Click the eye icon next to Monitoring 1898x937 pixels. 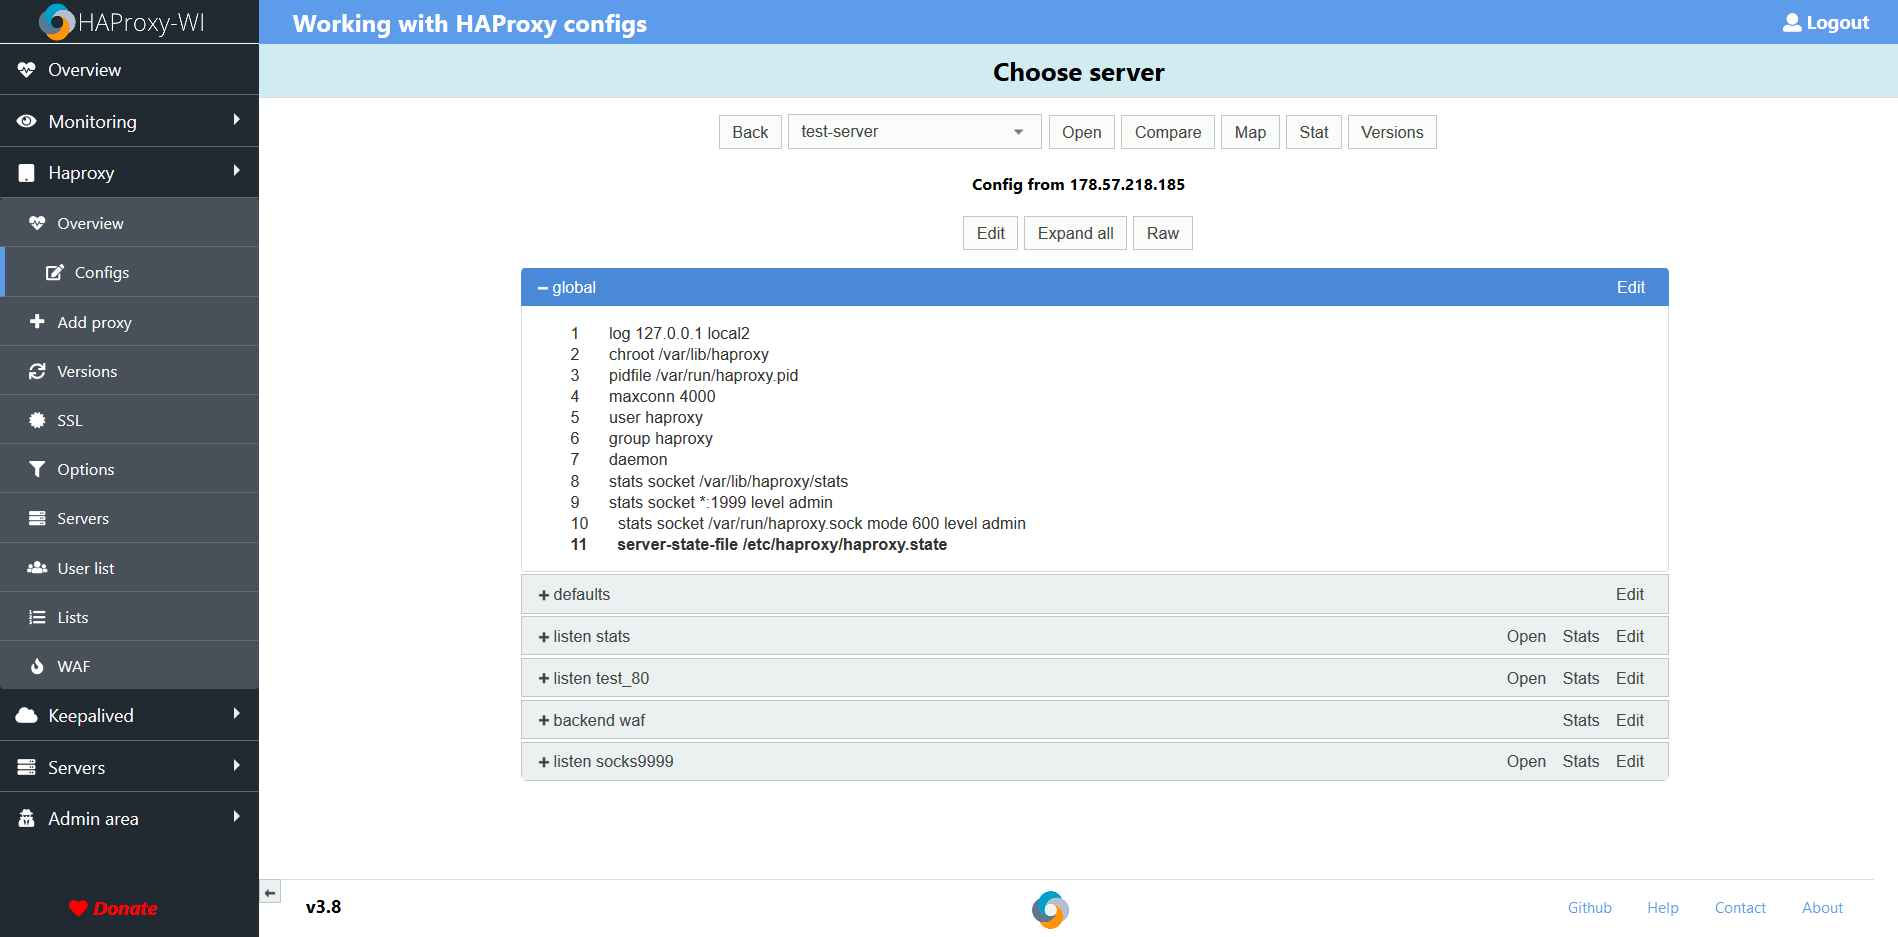(27, 121)
